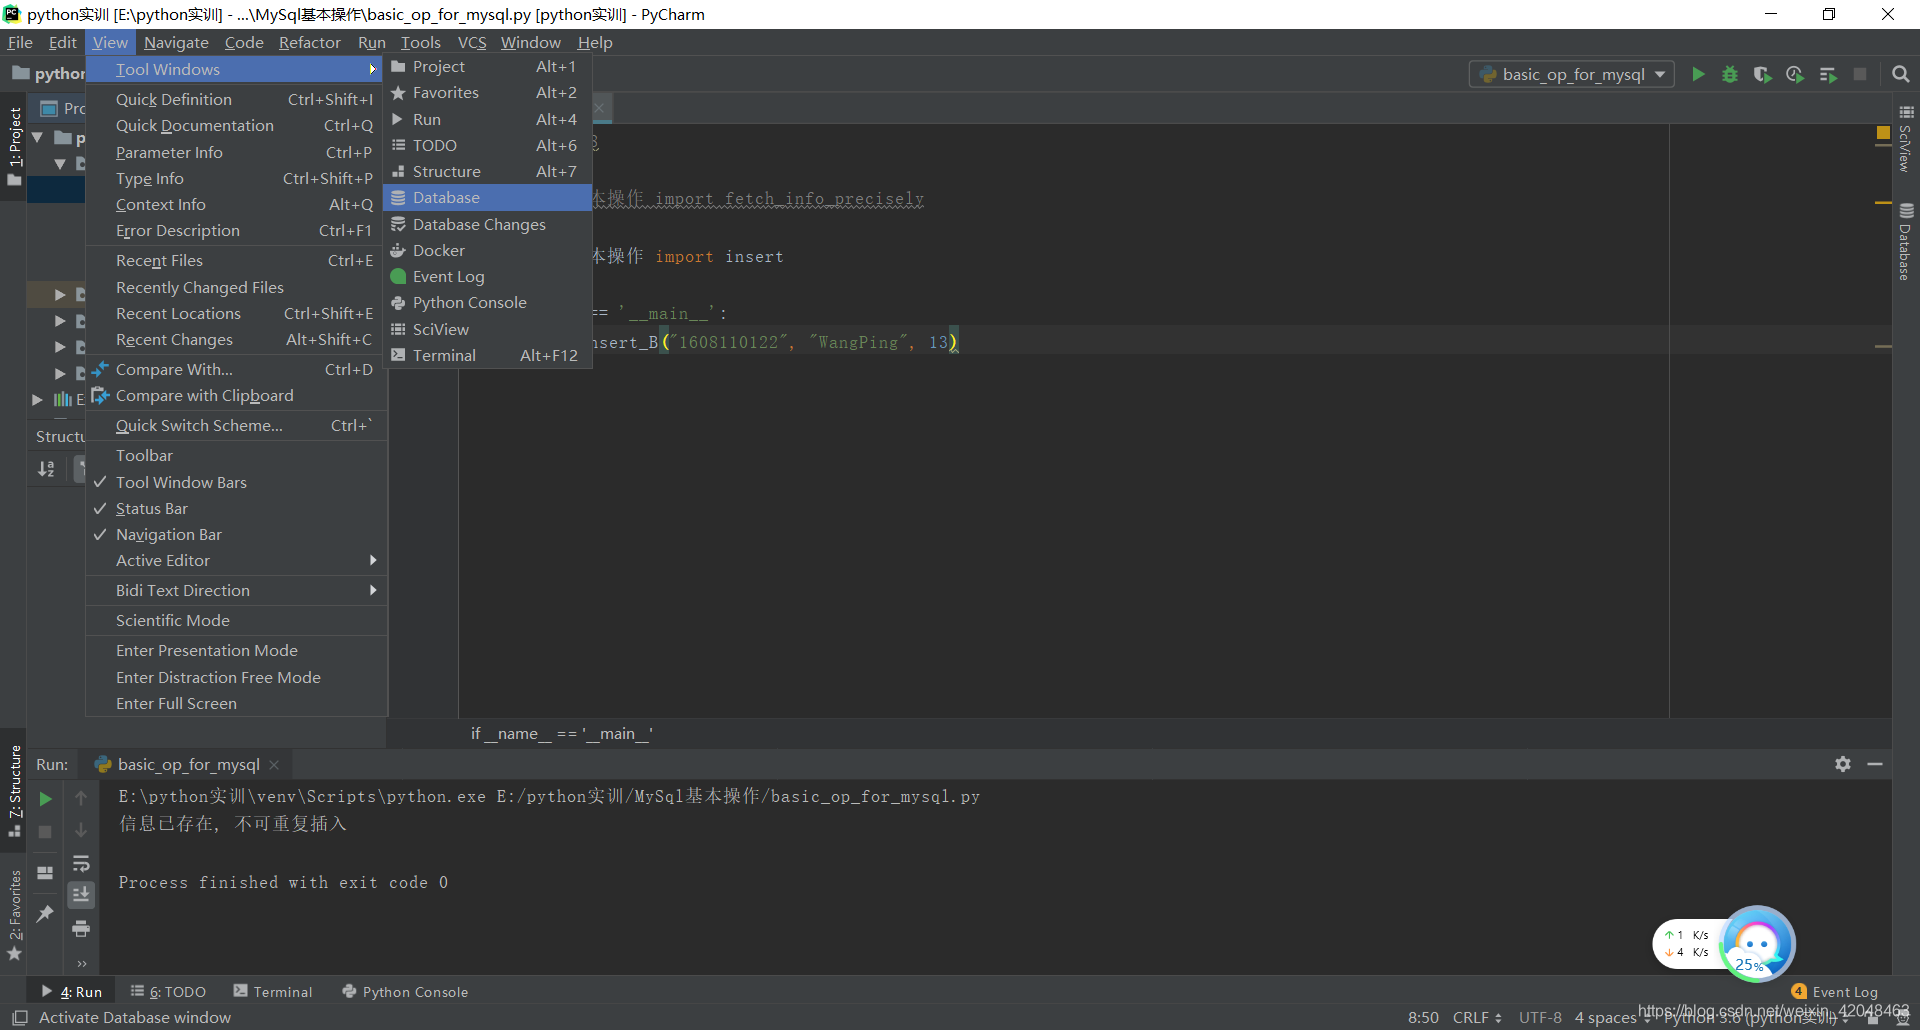Open Event Log from the status bar
Image resolution: width=1920 pixels, height=1030 pixels.
[1835, 992]
